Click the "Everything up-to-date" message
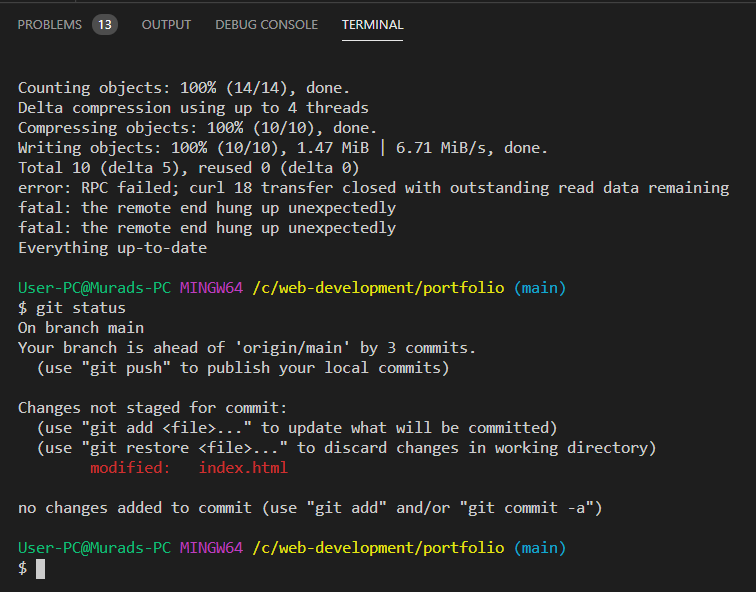Image resolution: width=756 pixels, height=592 pixels. pos(112,248)
